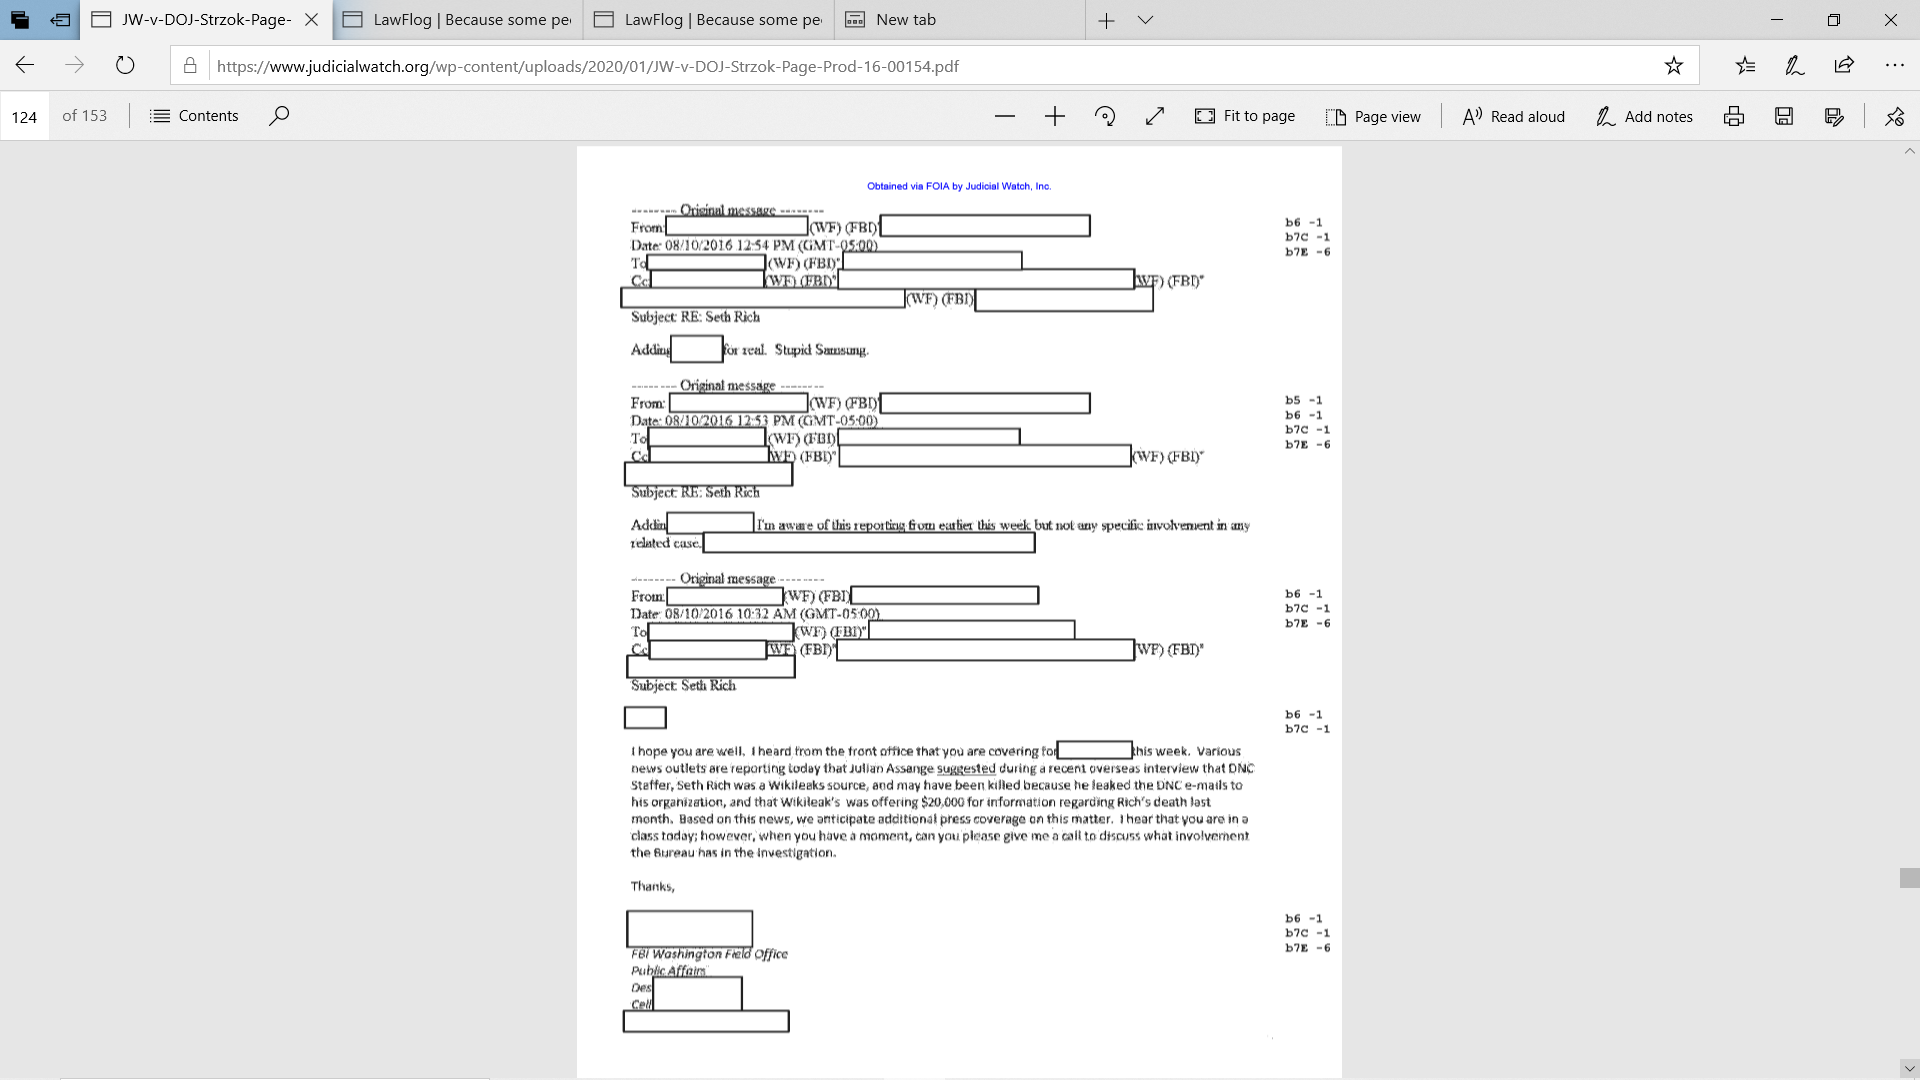Click 'Date: 08/10/2016 10:32 AM' line
Viewport: 1920px width, 1080px height.
pyautogui.click(x=755, y=614)
